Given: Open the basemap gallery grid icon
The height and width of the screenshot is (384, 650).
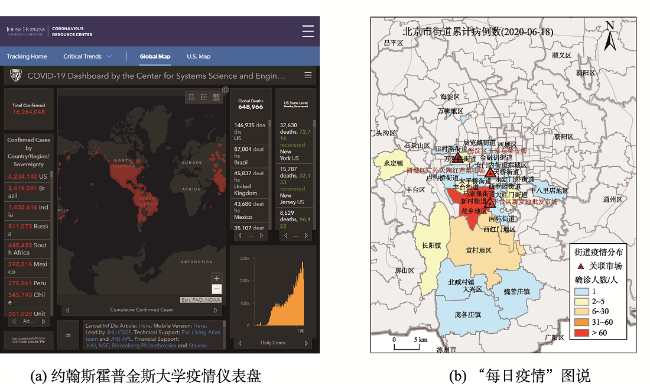Looking at the screenshot, I should [x=216, y=97].
